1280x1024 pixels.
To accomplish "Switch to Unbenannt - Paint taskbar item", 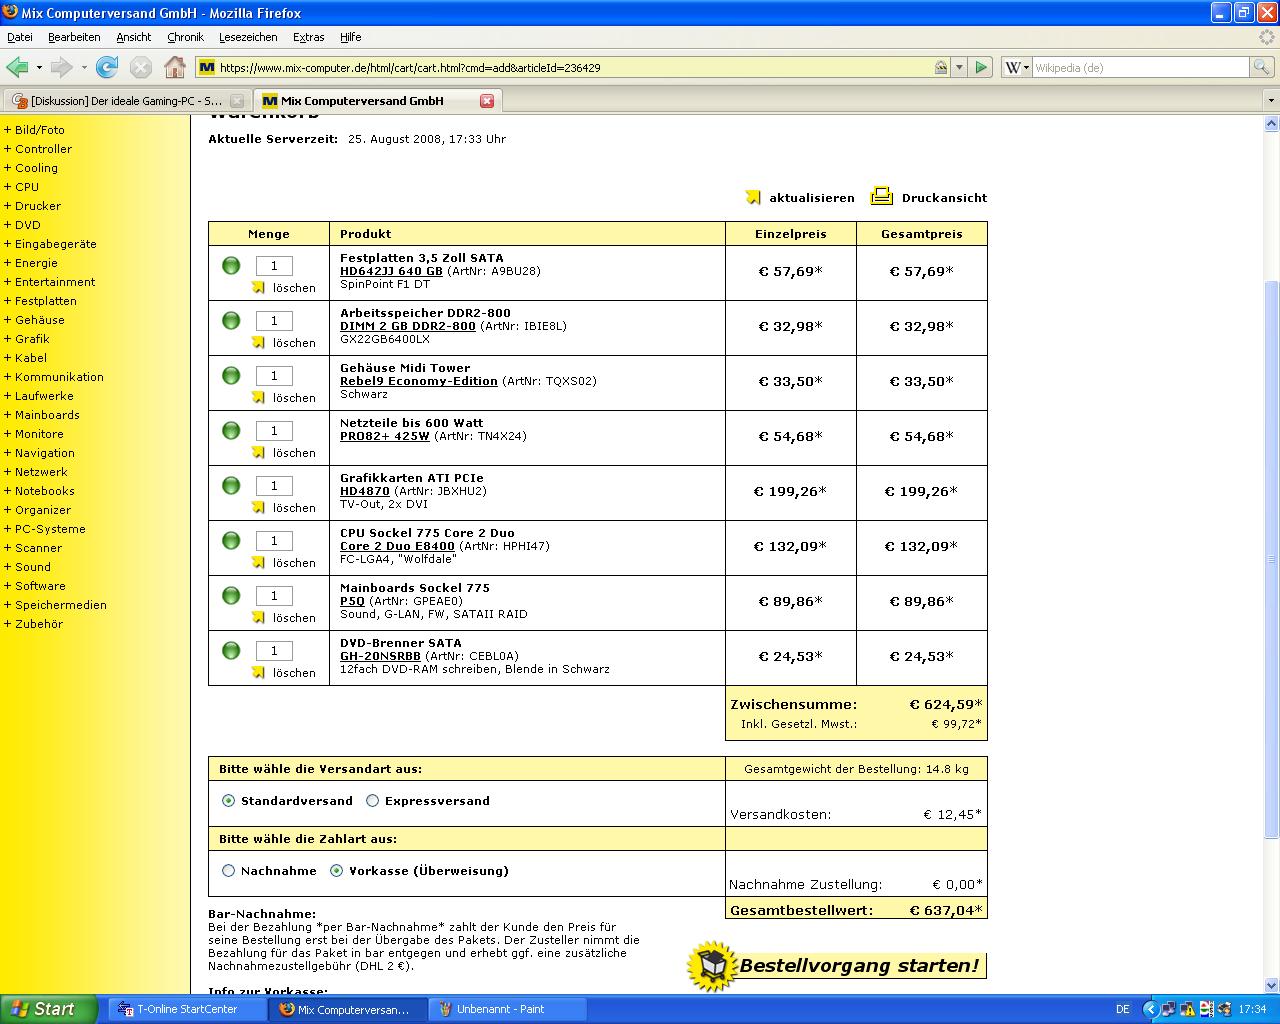I will point(507,1009).
